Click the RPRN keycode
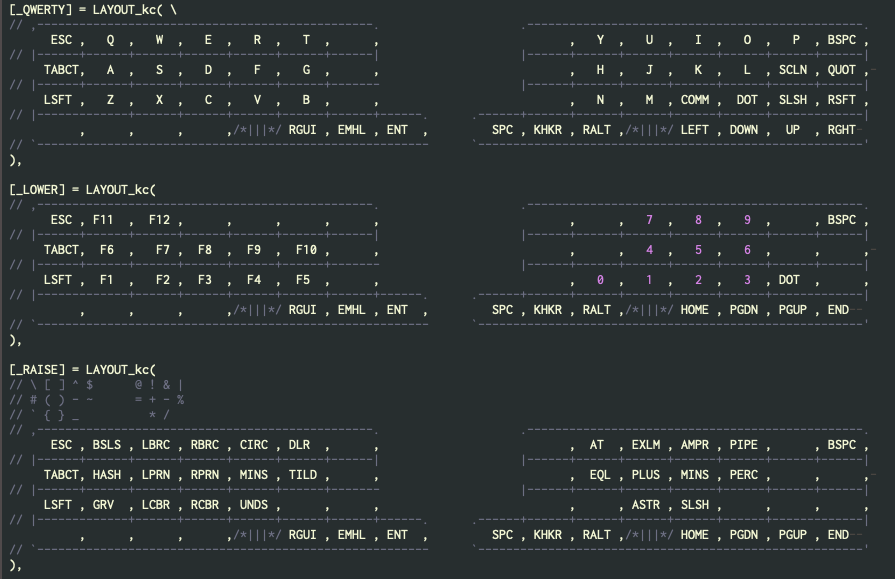The height and width of the screenshot is (579, 895). pos(205,475)
